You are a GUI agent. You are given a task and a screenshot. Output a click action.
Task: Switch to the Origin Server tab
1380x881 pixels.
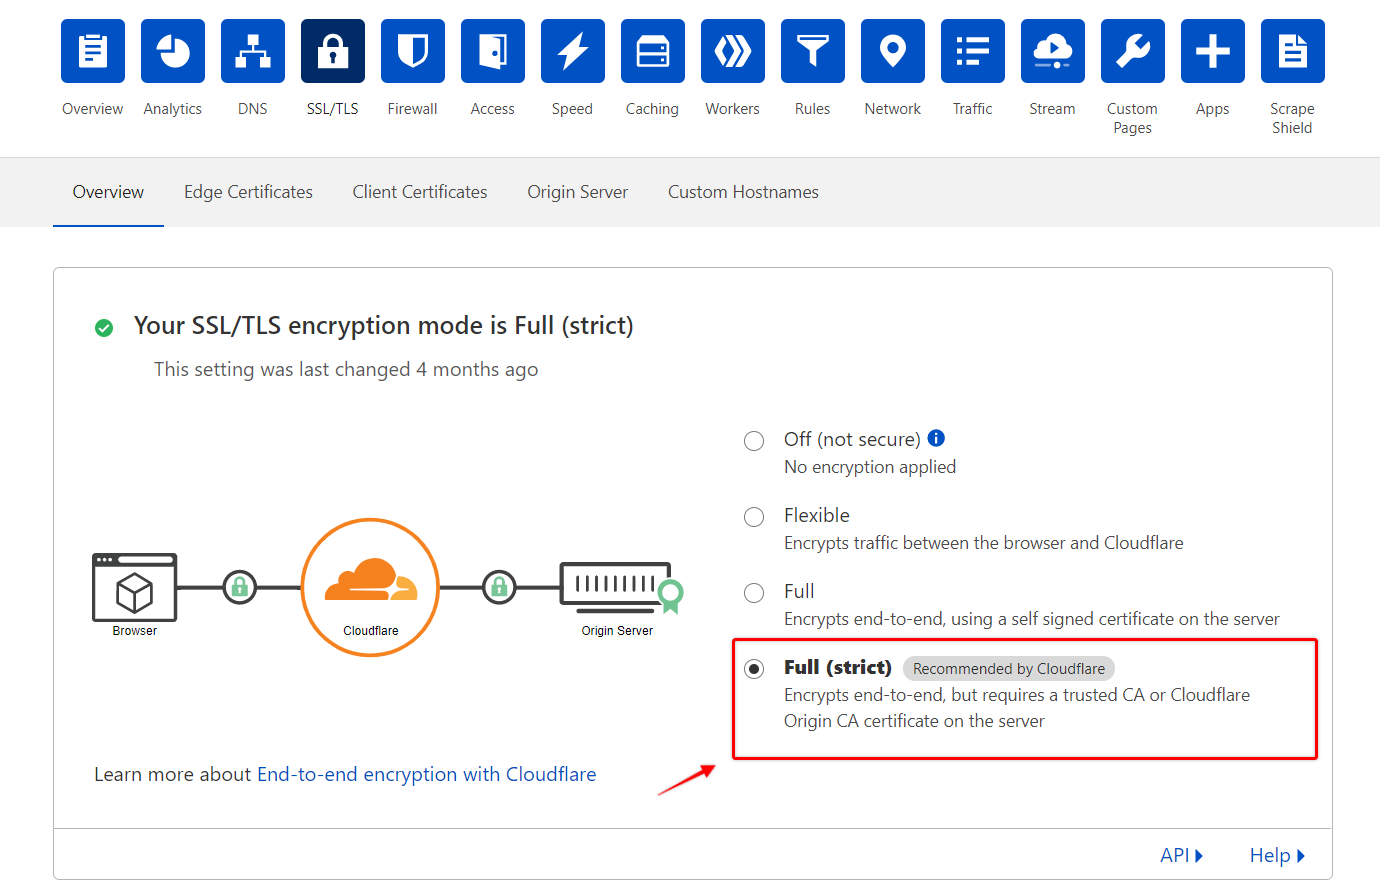pyautogui.click(x=578, y=192)
